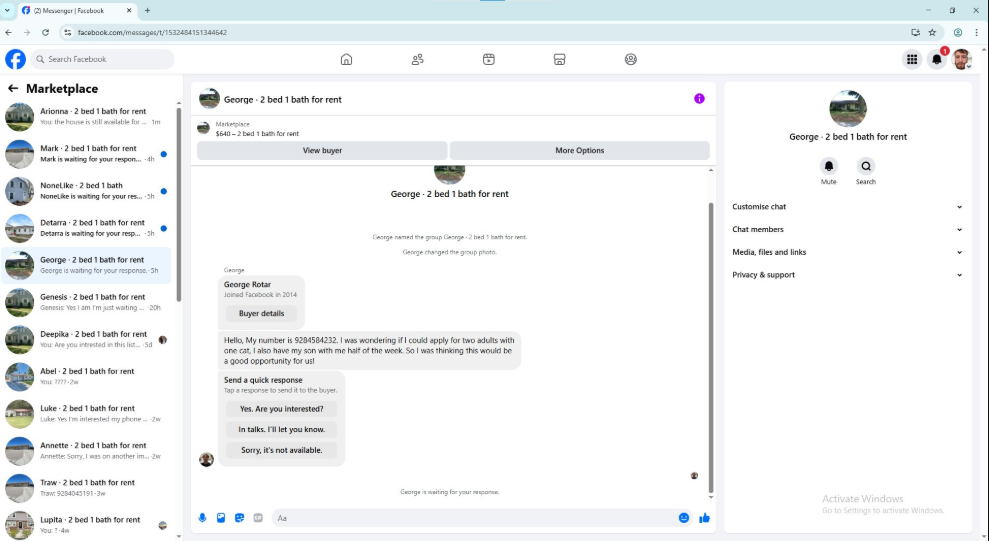Screen dimensions: 989x541
Task: Mute the George conversation
Action: tap(829, 166)
